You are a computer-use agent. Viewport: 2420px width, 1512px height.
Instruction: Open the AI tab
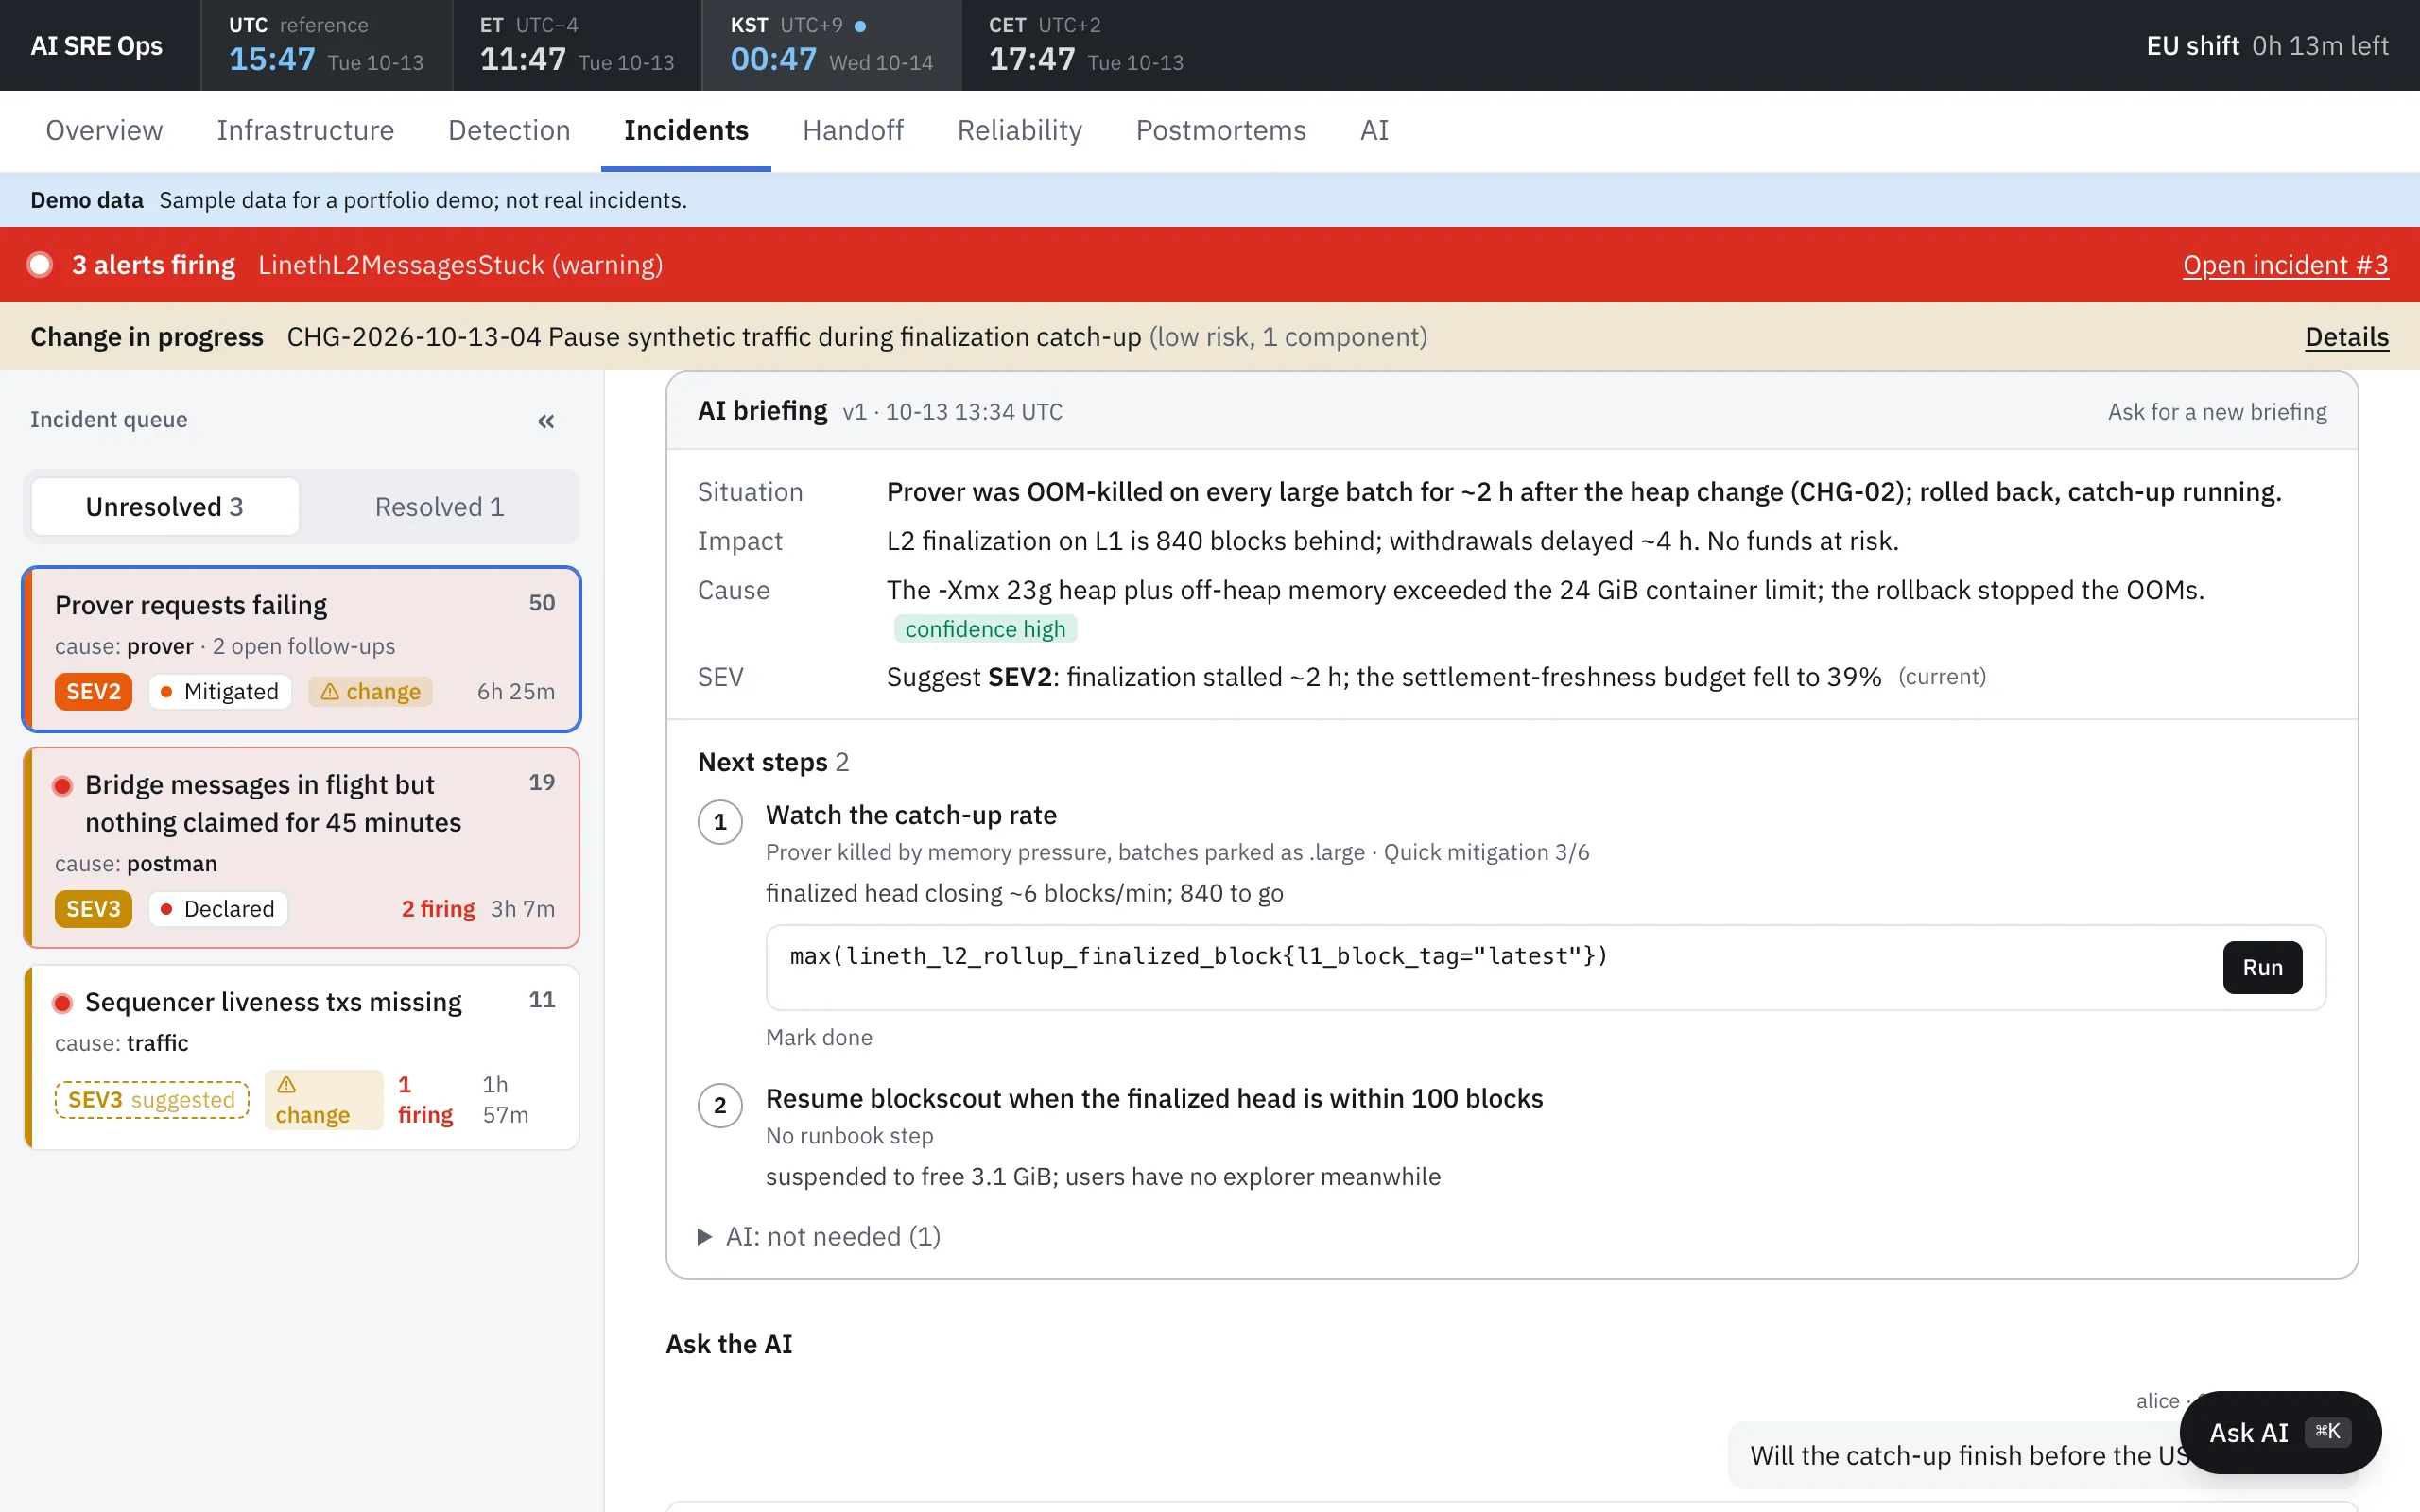pos(1374,130)
